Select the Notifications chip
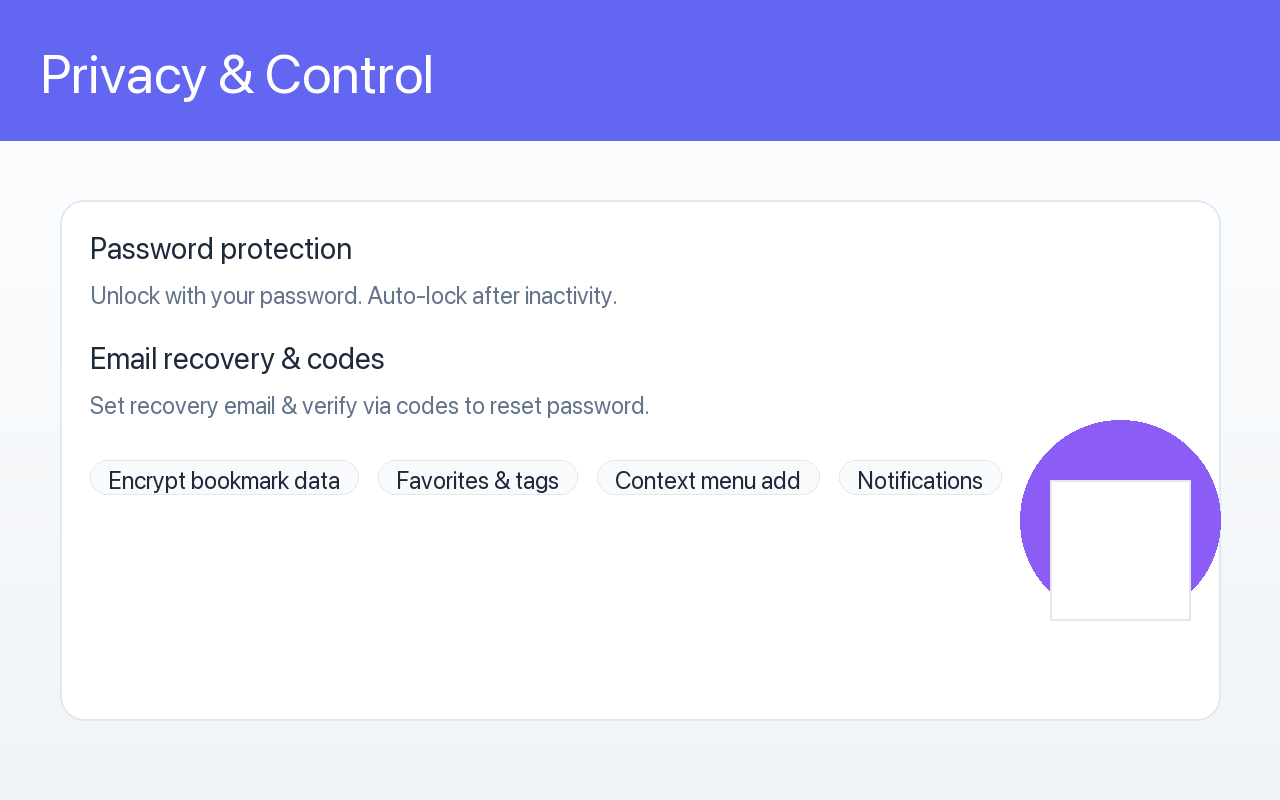Screen dimensions: 1280x800 [920, 478]
